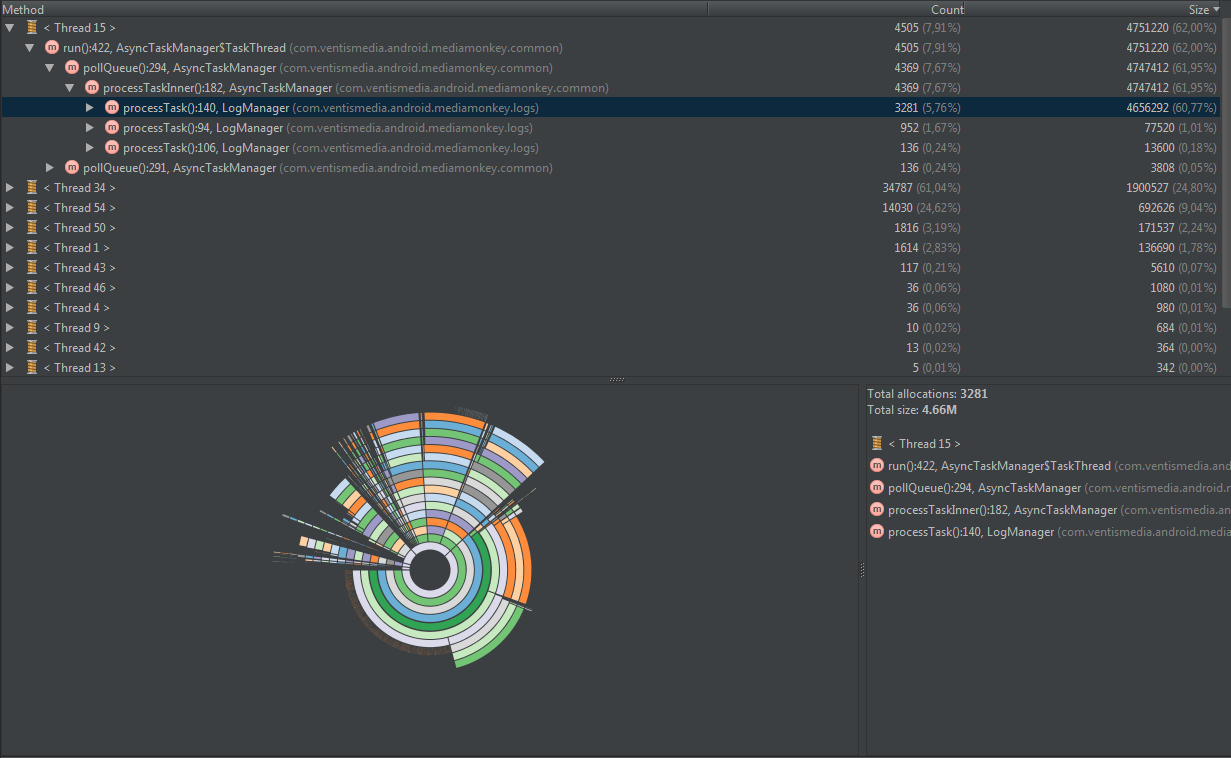Click the Thread 15 thread icon

point(32,28)
